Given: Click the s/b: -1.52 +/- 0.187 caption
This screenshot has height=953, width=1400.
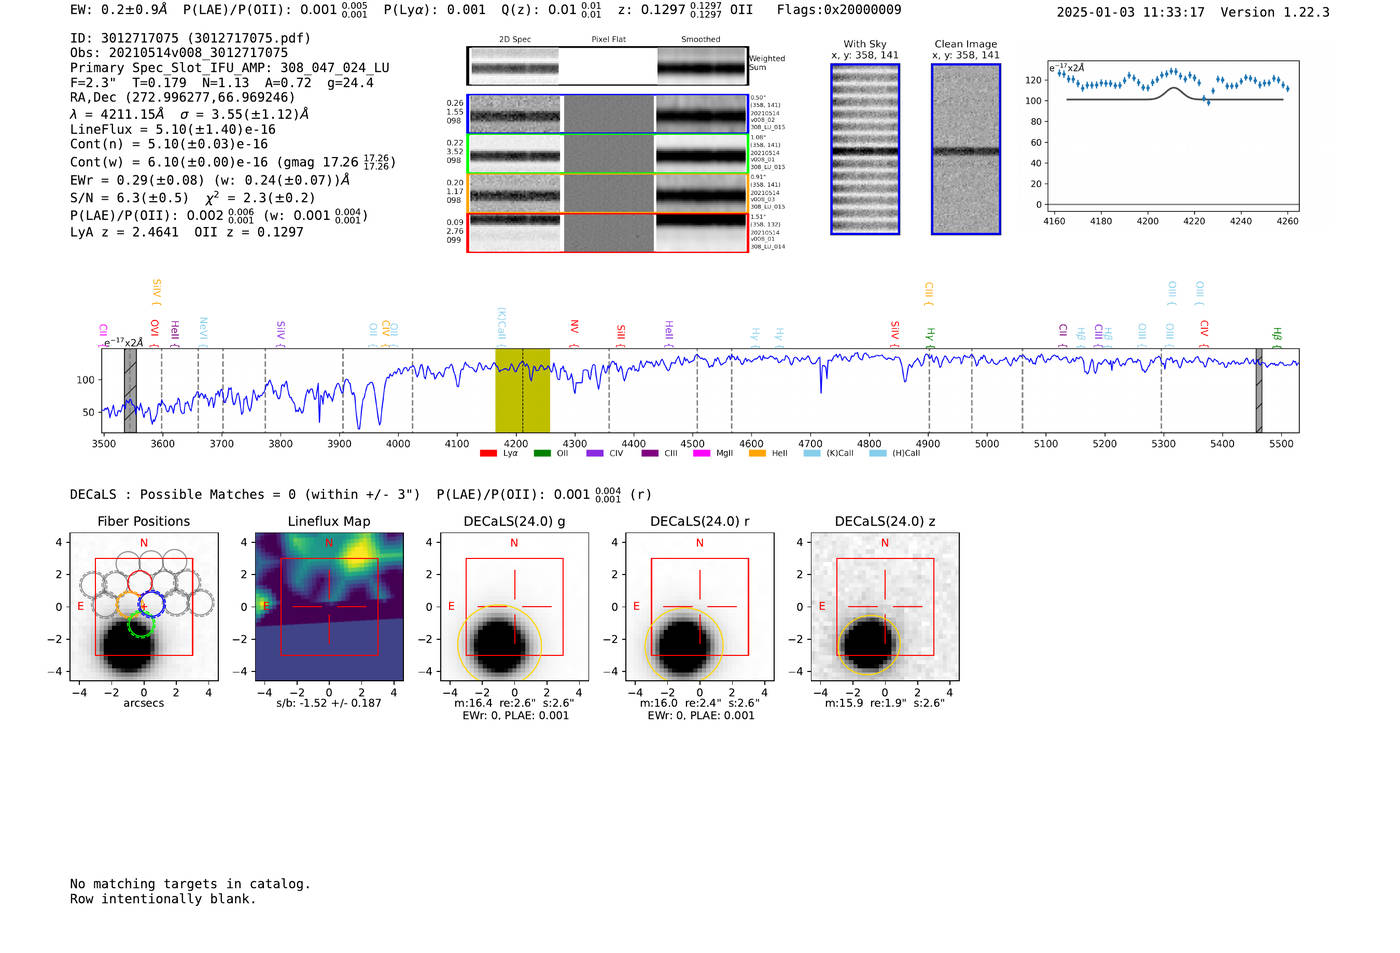Looking at the screenshot, I should point(329,703).
